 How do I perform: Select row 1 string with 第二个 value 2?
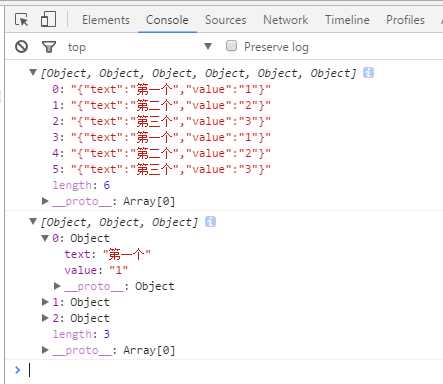click(161, 105)
